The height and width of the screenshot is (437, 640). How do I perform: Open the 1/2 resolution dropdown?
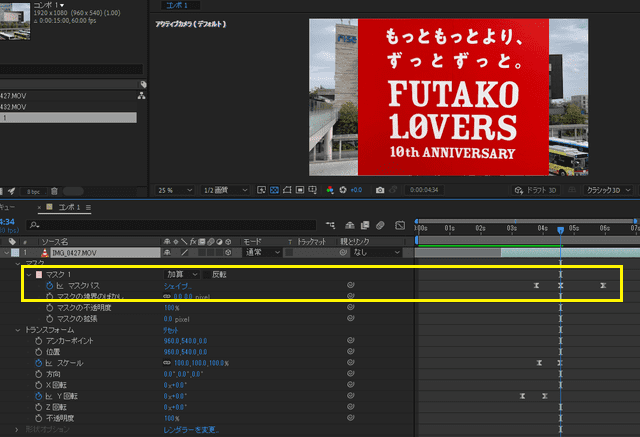pos(225,190)
